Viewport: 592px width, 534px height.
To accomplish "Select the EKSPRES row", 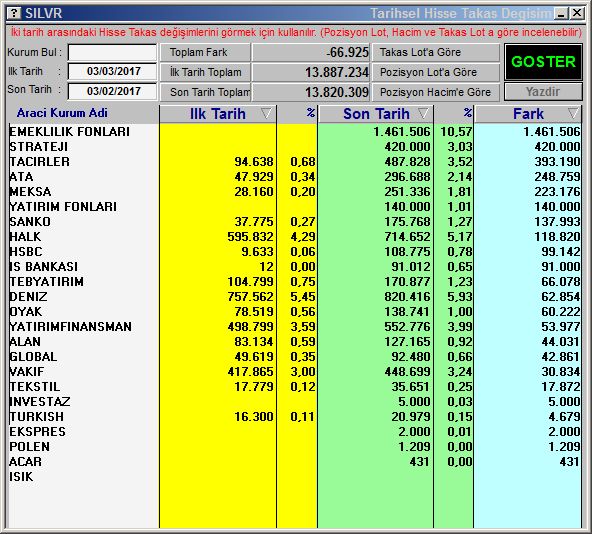I will point(294,432).
